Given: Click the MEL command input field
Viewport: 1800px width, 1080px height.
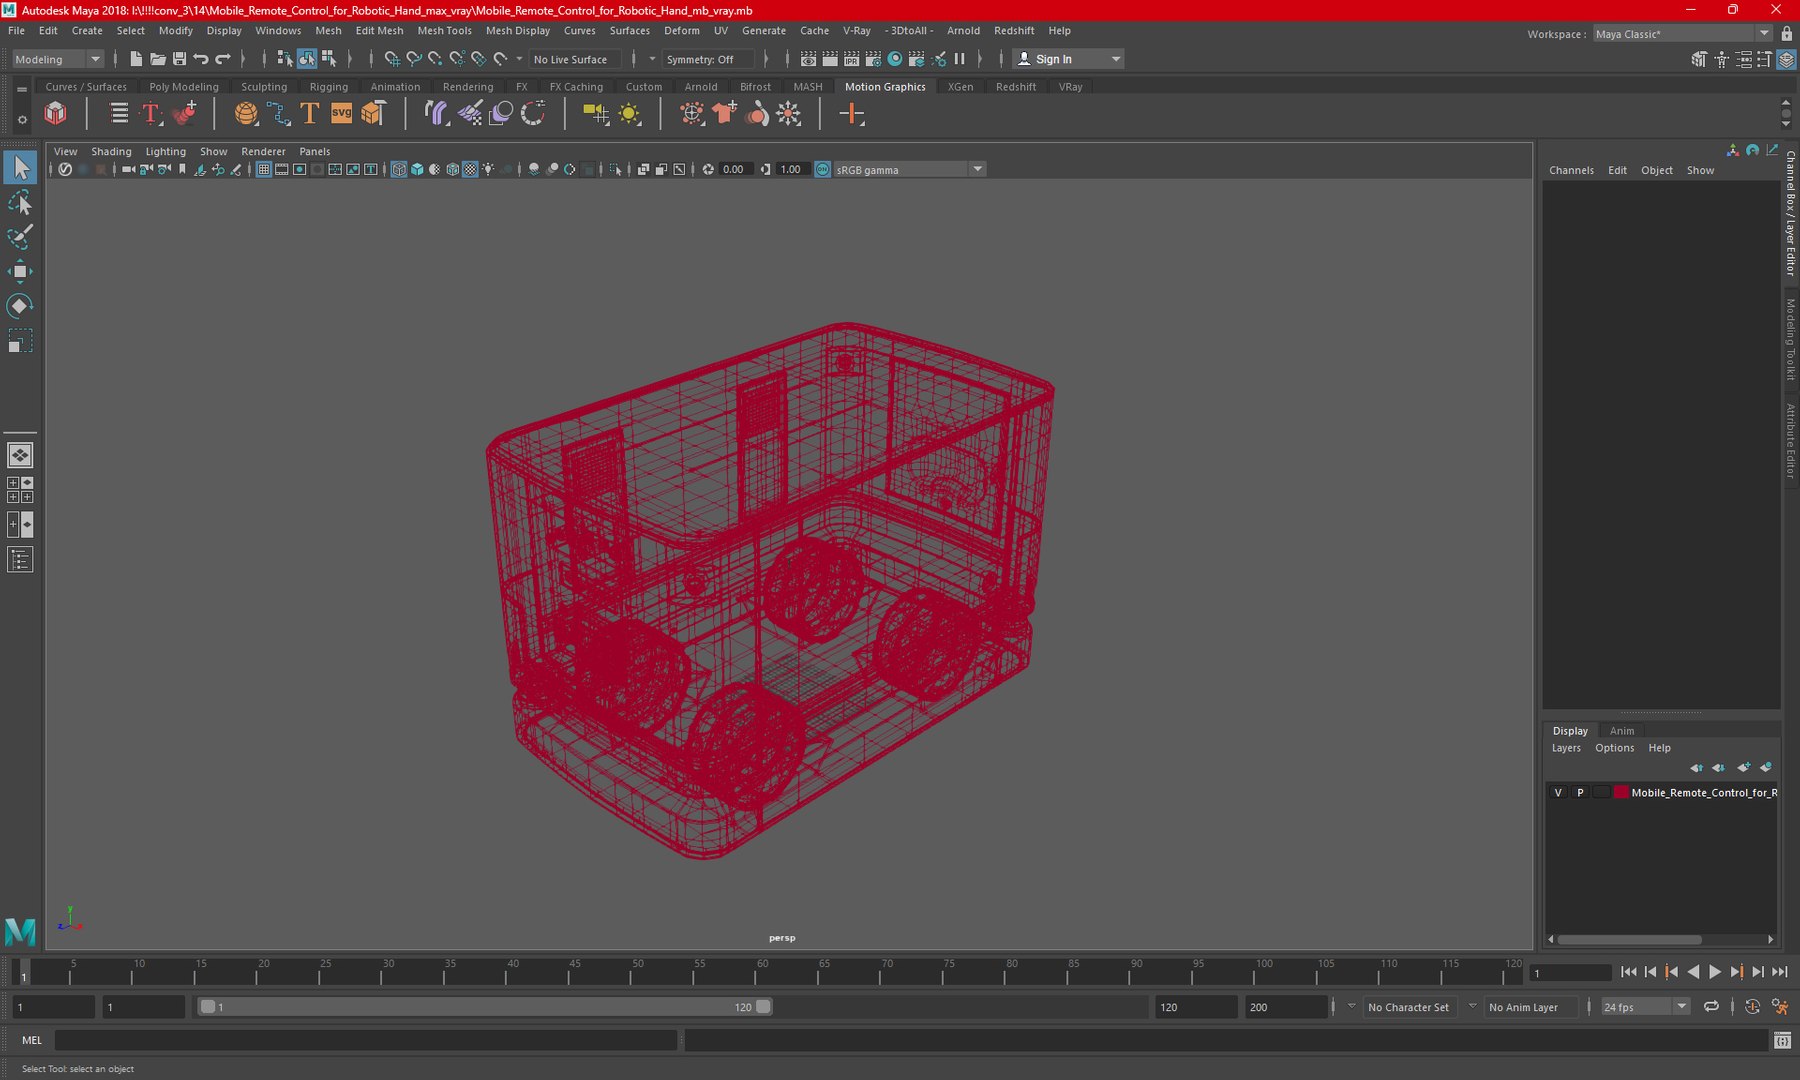Looking at the screenshot, I should click(x=366, y=1040).
